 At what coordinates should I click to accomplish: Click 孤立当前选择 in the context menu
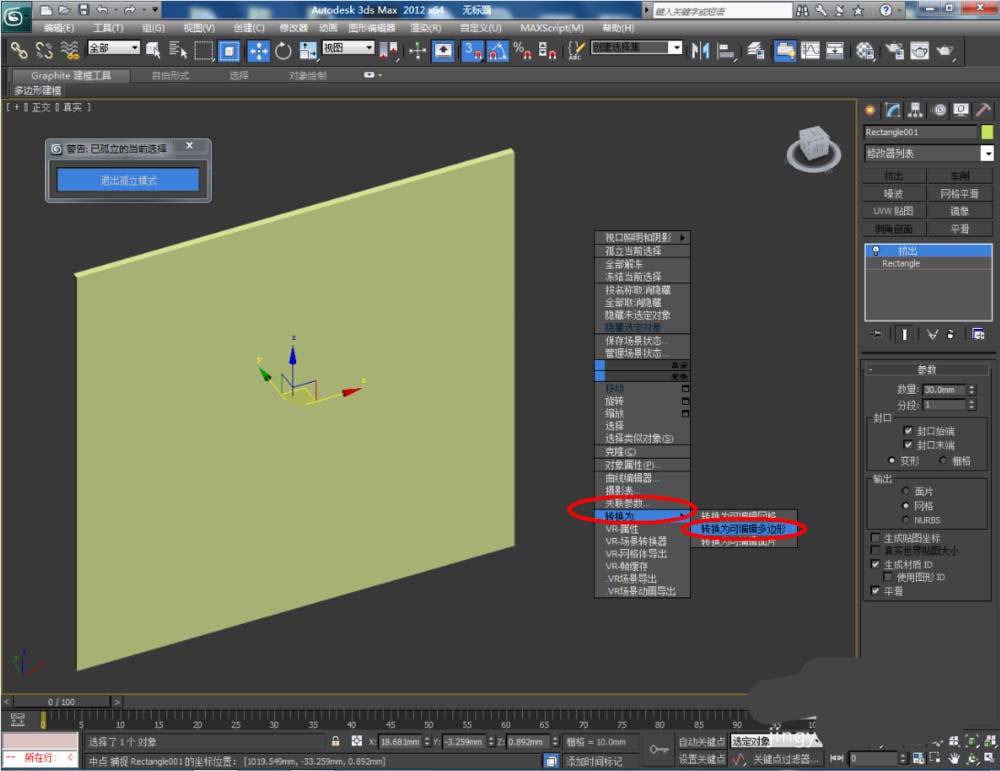(642, 251)
